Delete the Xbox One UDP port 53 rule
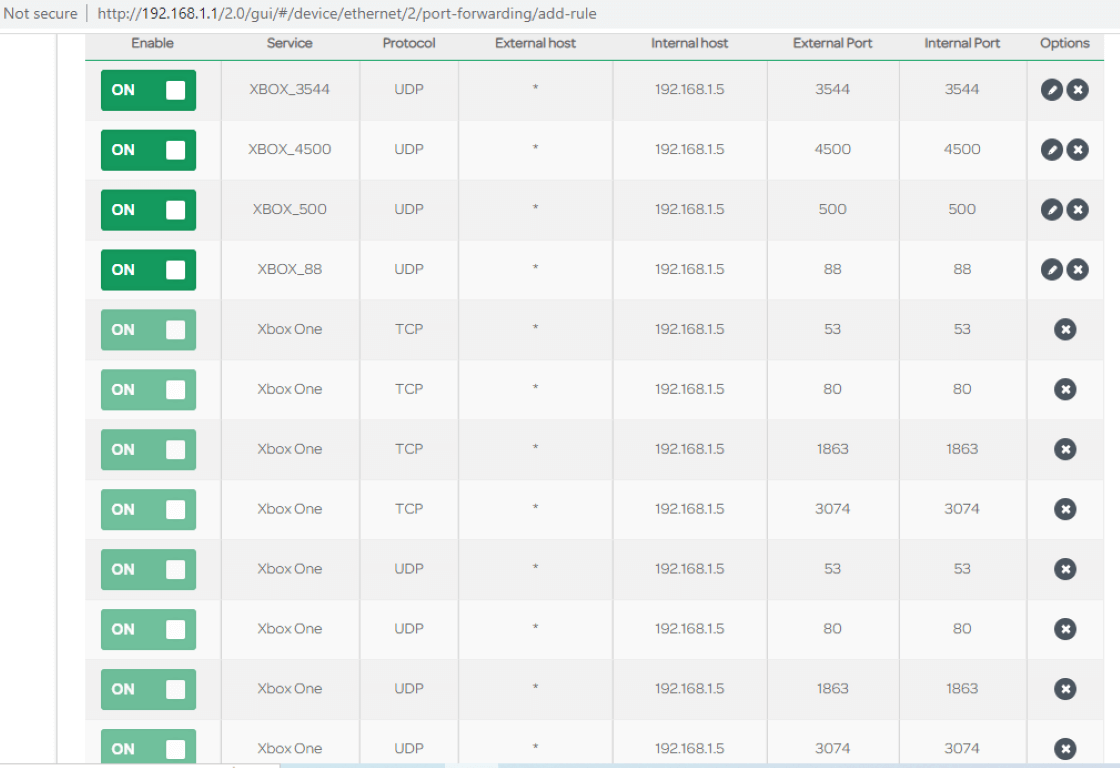This screenshot has width=1120, height=768. pos(1065,569)
